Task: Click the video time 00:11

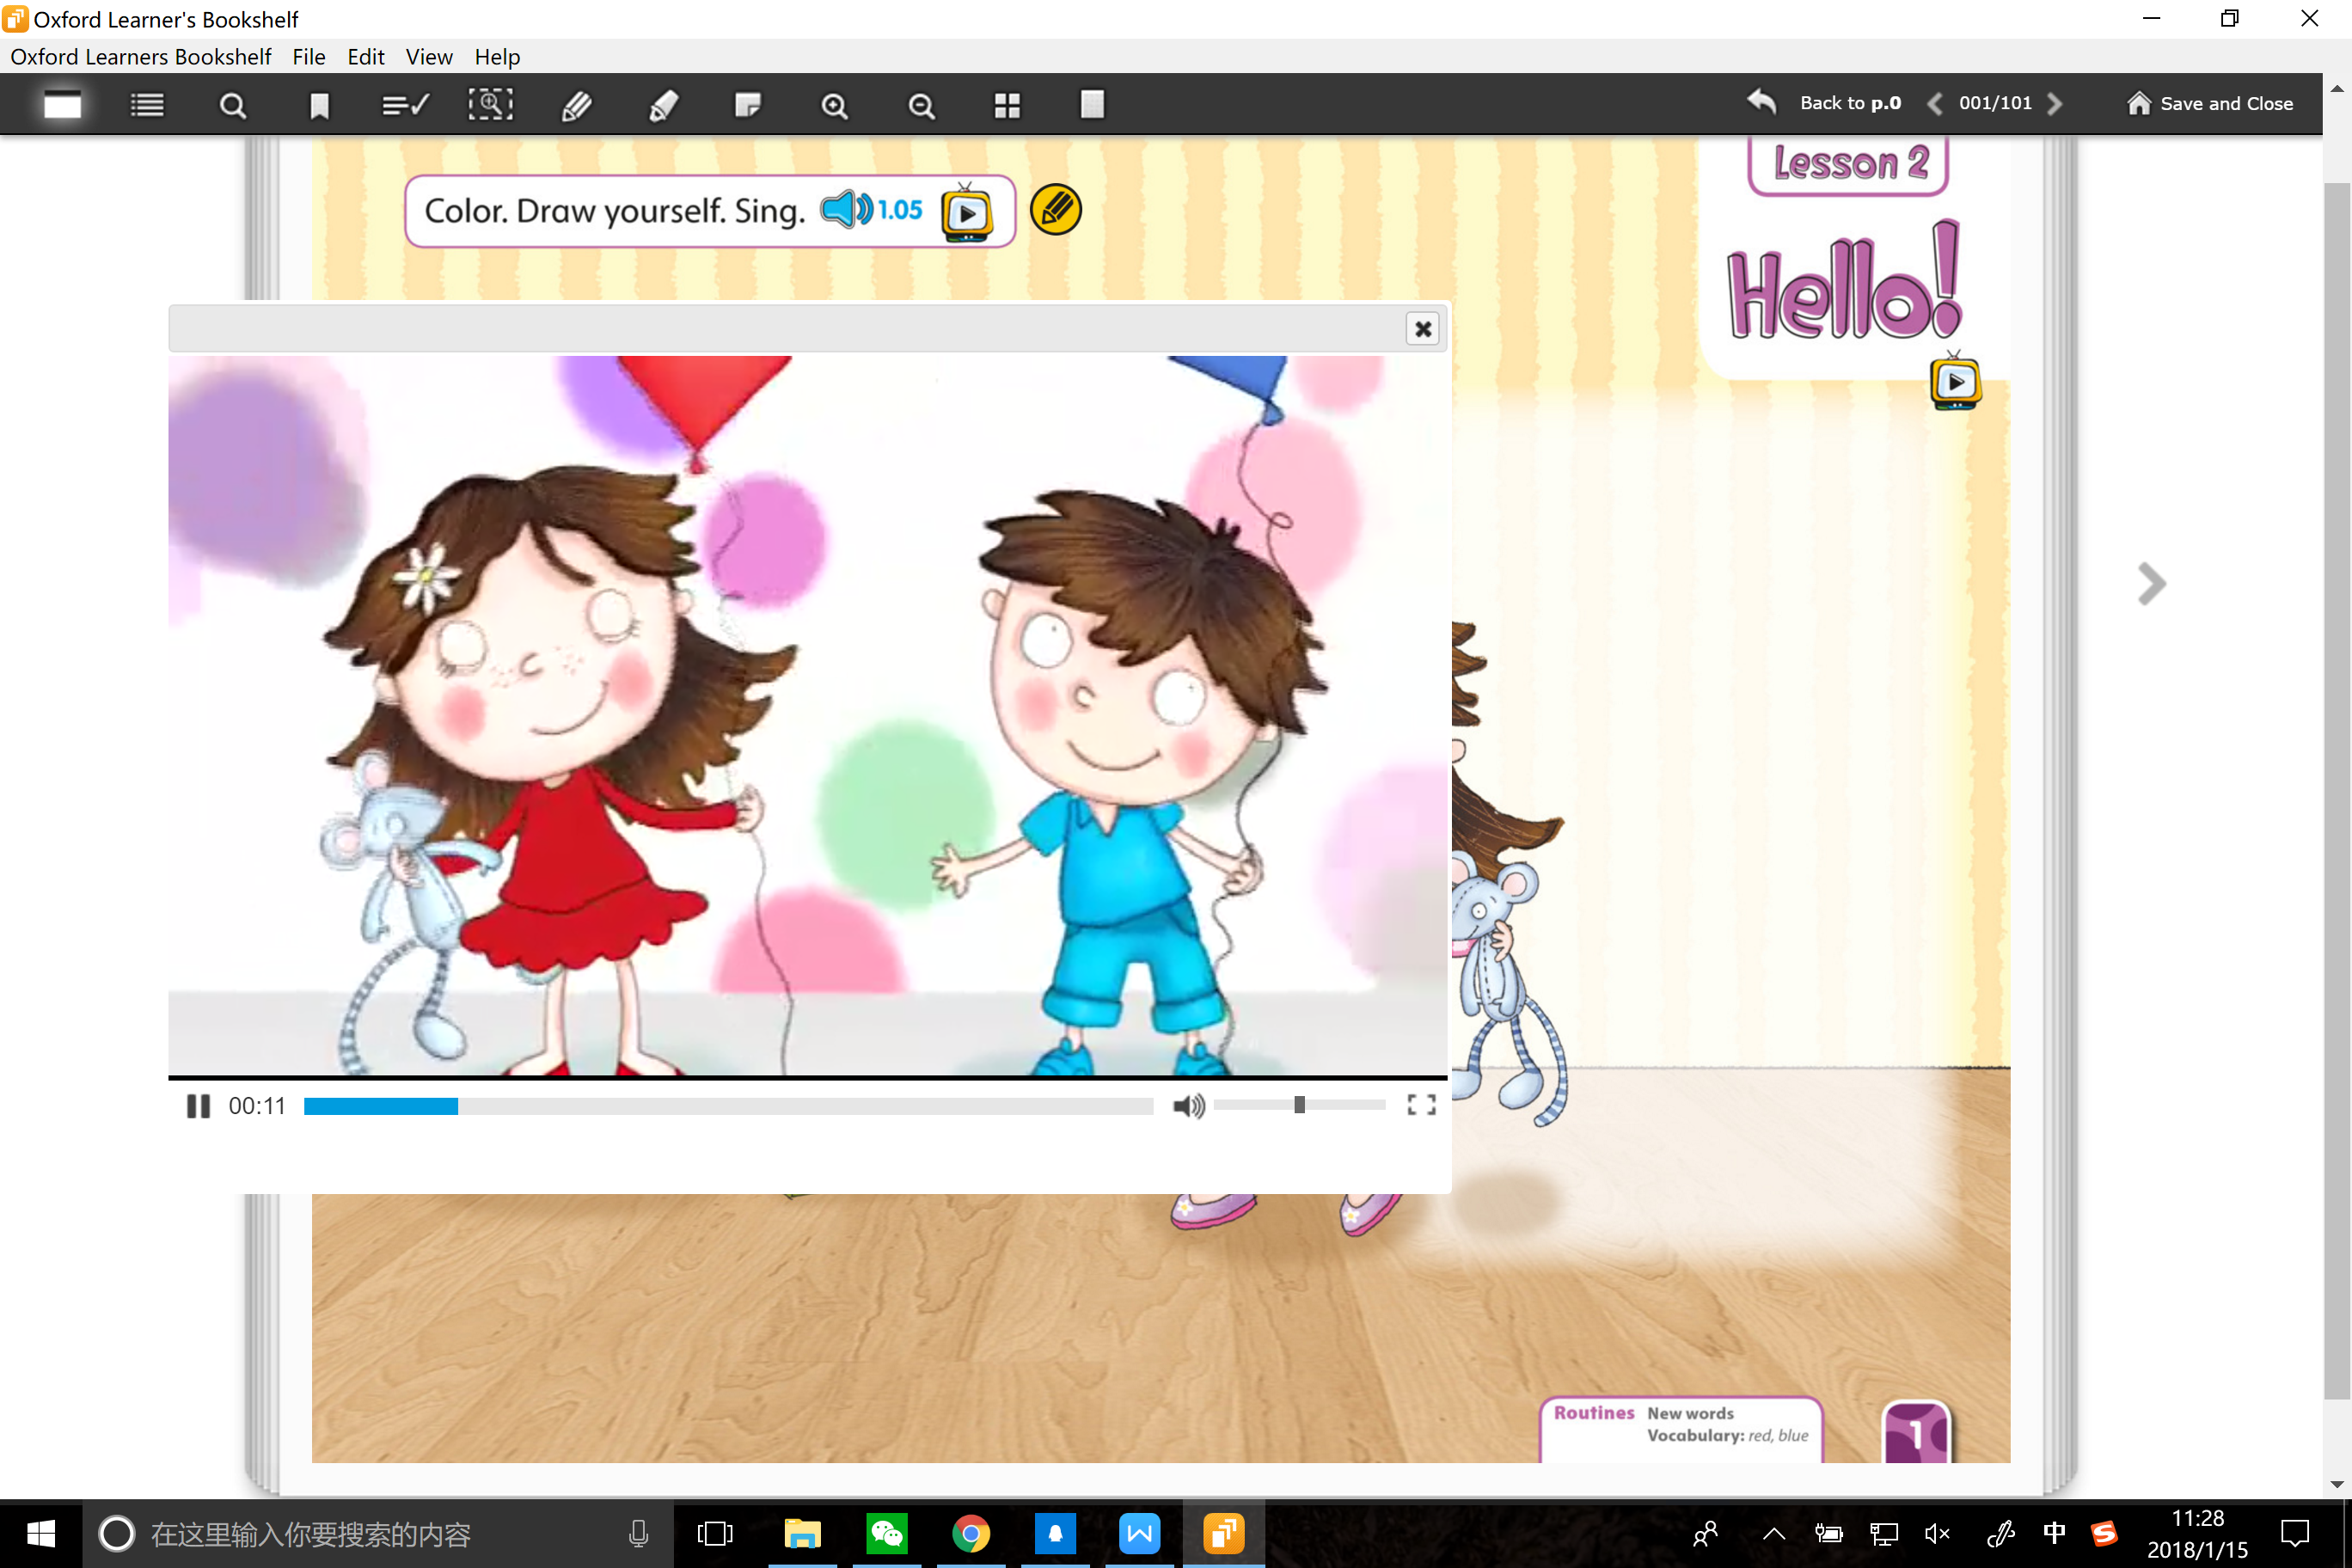Action: [257, 1106]
